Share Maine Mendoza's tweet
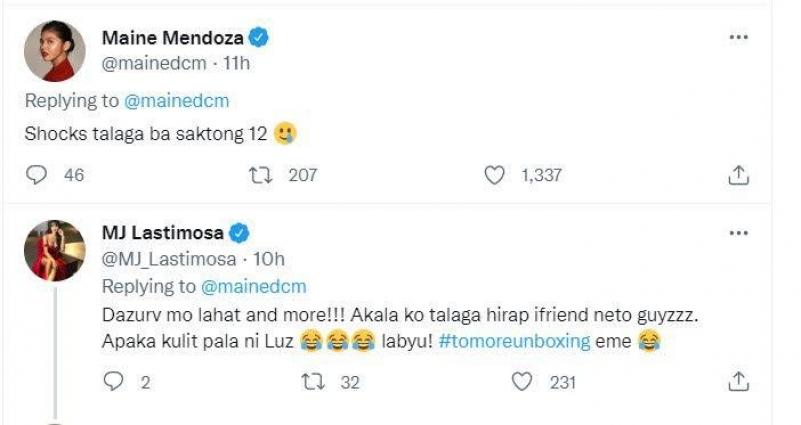Screen dimensions: 801x425 737,175
